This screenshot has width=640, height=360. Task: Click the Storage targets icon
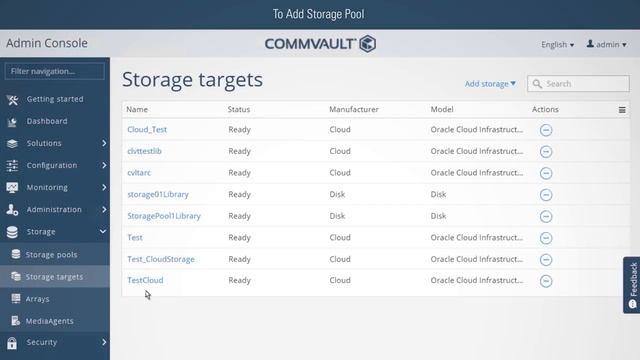[16, 276]
